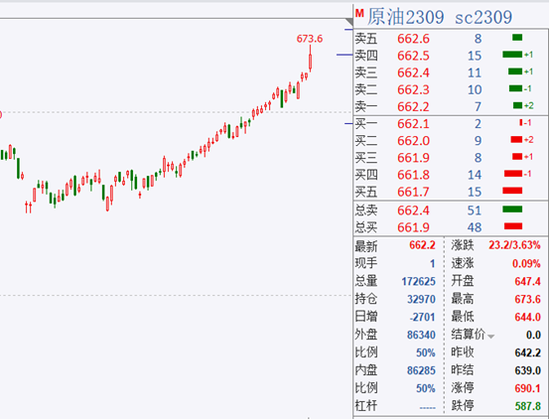Click the 总卖 average price 662.4
The height and width of the screenshot is (420, 550).
point(413,211)
